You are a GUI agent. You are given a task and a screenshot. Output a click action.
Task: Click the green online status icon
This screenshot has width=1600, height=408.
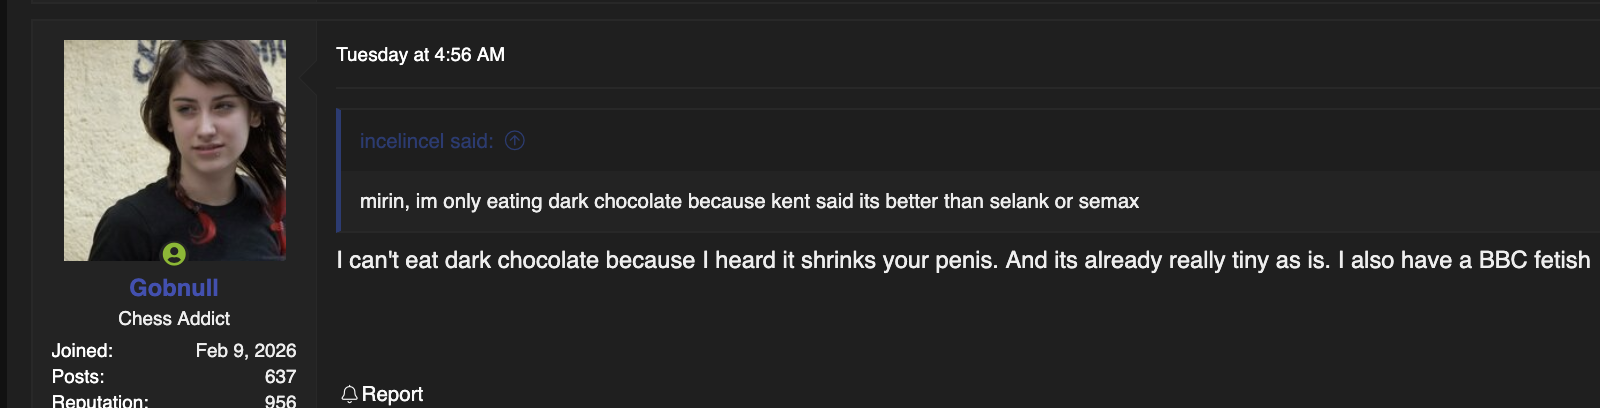pos(174,254)
